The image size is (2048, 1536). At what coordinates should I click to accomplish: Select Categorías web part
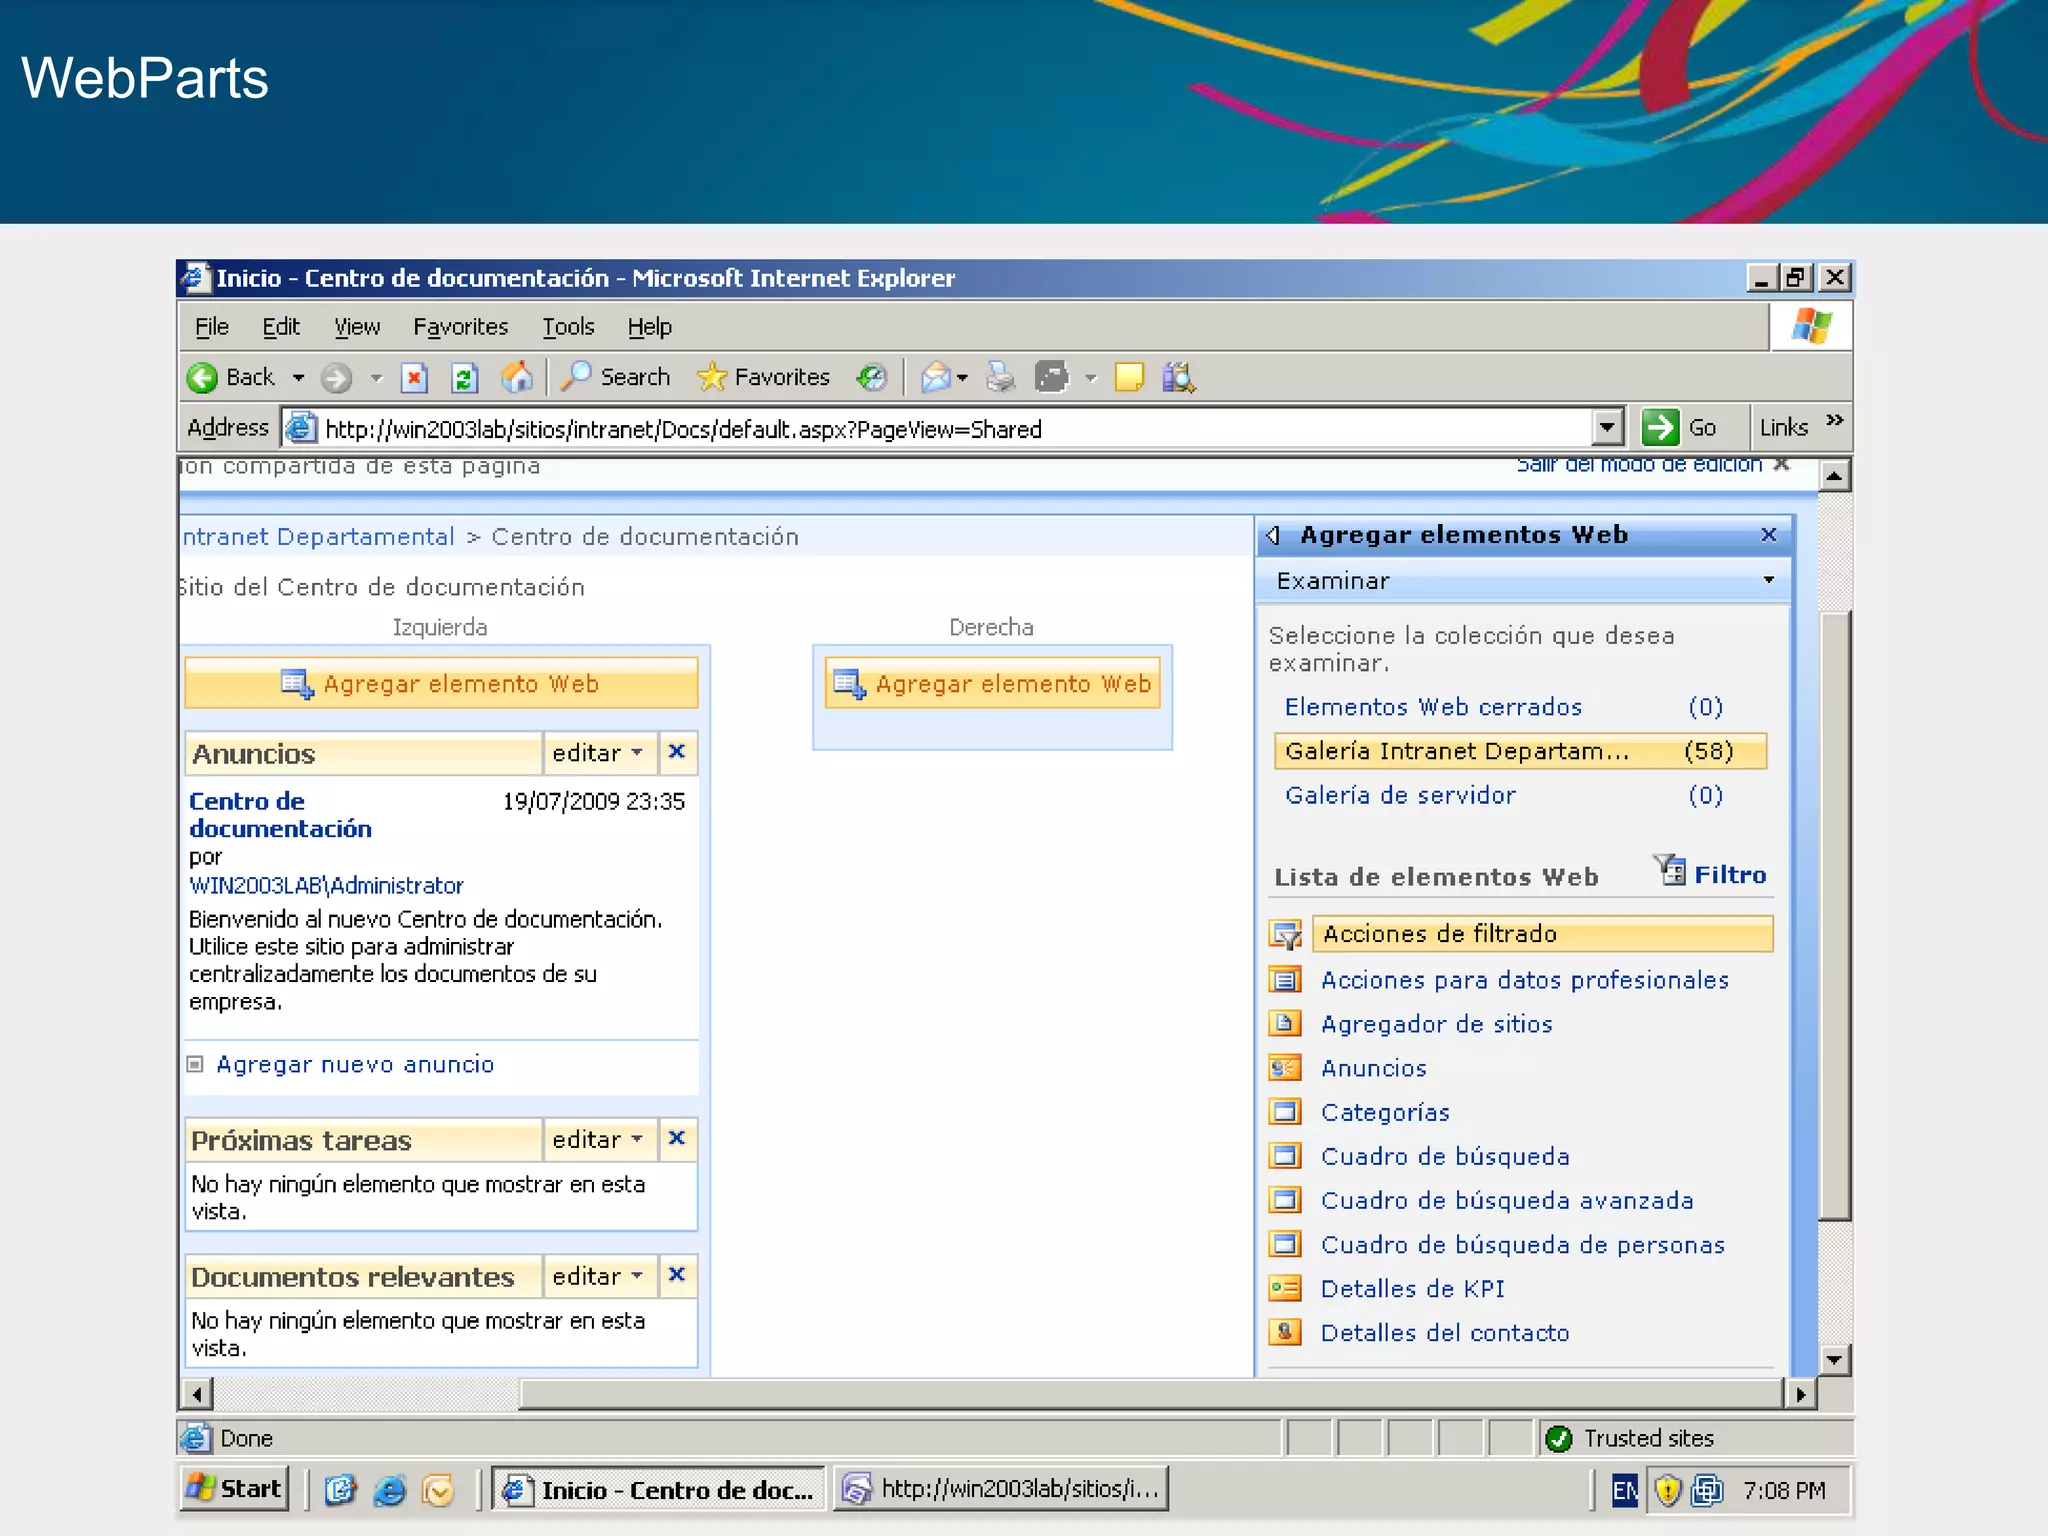1385,1113
